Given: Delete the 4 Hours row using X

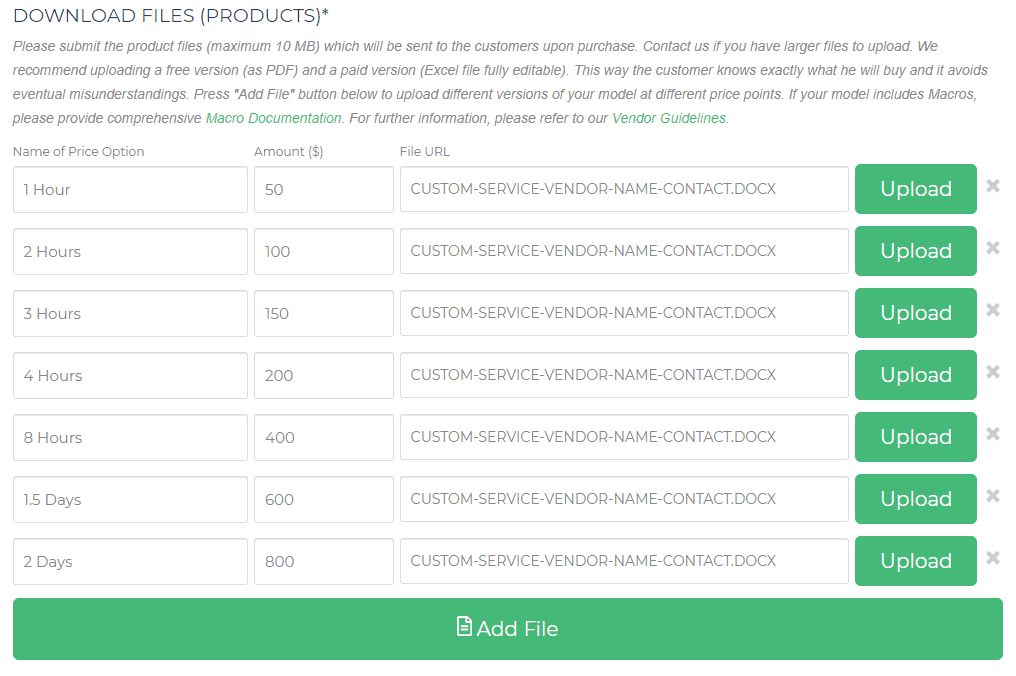Looking at the screenshot, I should (x=993, y=372).
